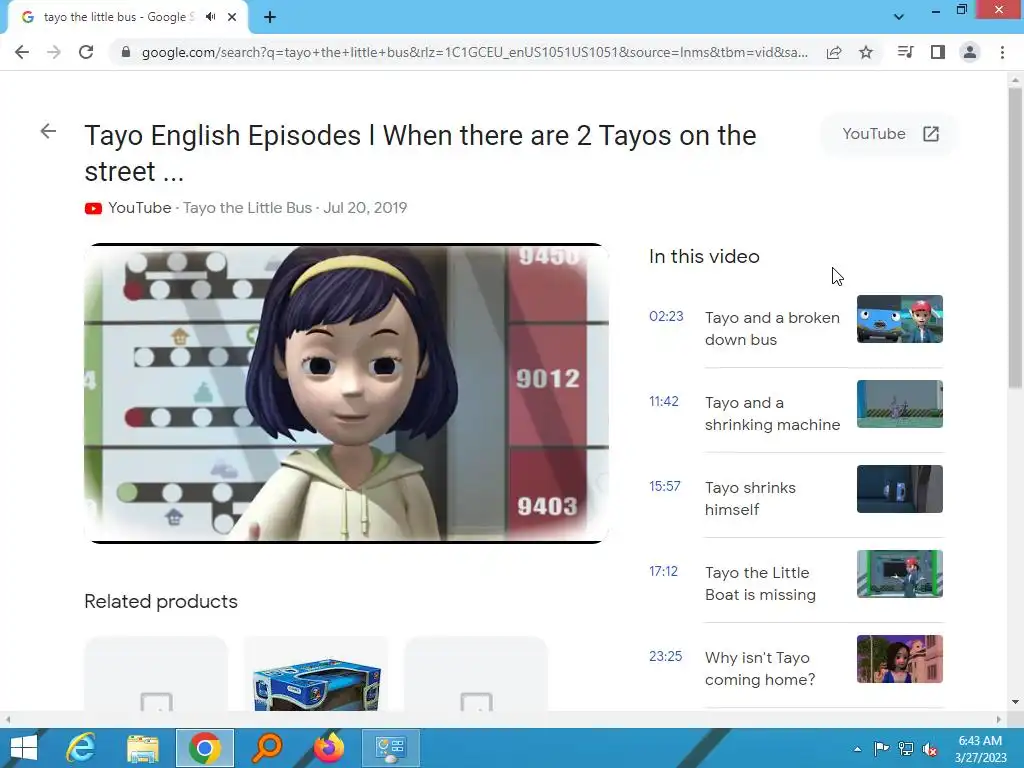Go back using the browser back arrow
The image size is (1024, 768).
click(22, 52)
